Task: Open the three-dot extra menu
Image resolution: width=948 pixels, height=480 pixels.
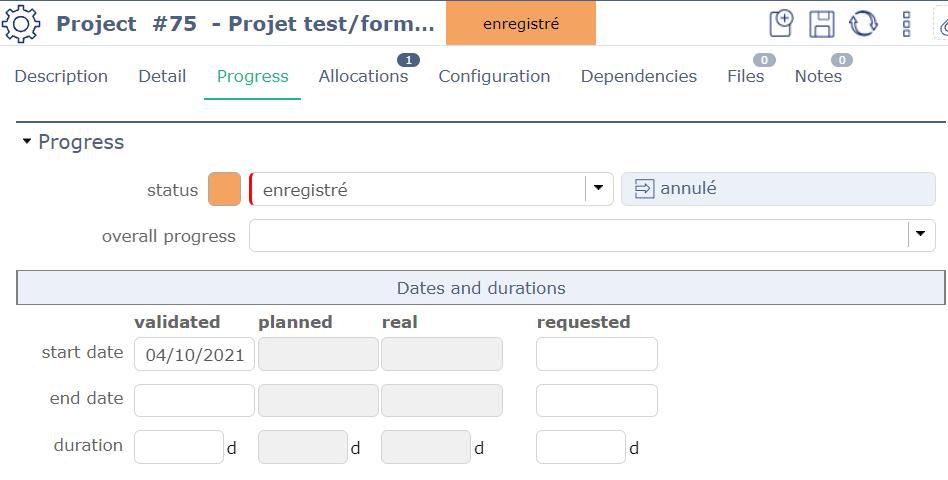Action: pyautogui.click(x=906, y=24)
